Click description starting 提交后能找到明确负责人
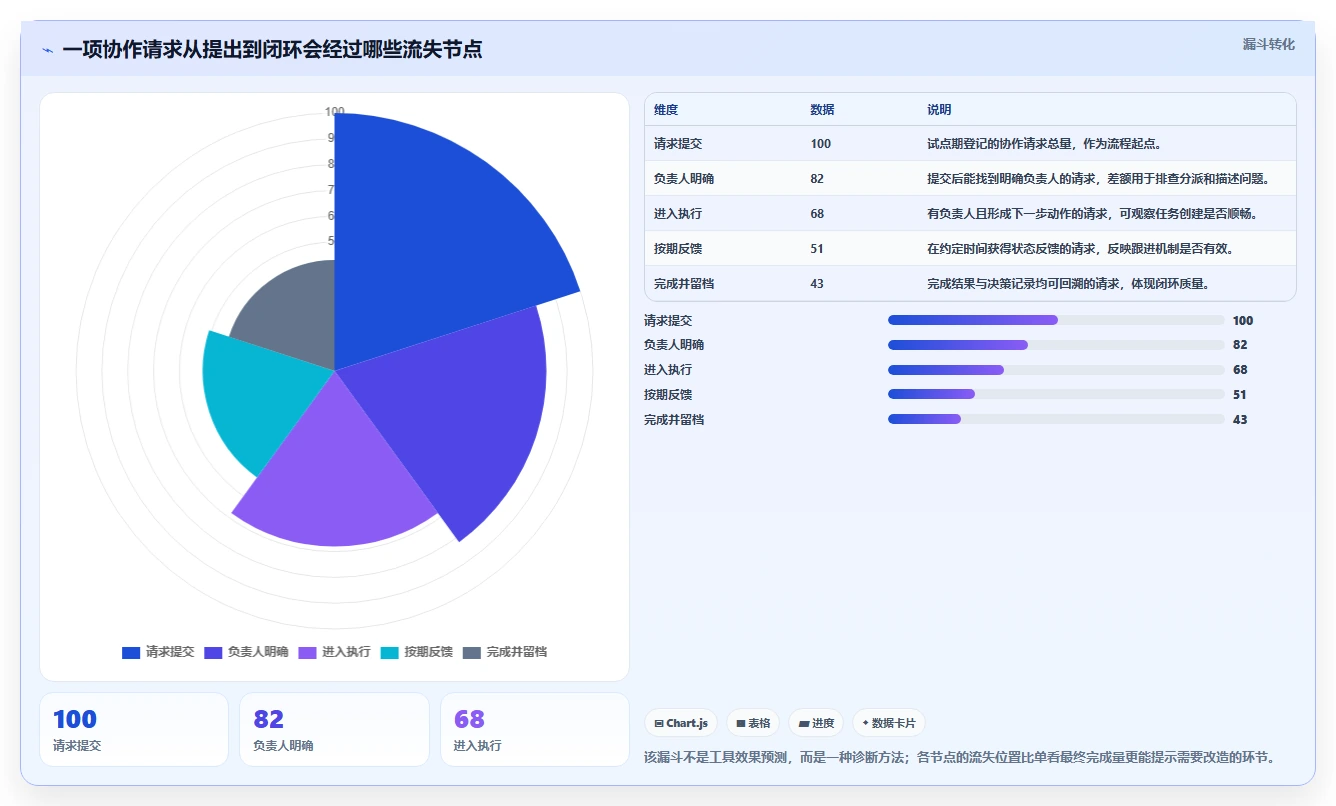 [1101, 179]
